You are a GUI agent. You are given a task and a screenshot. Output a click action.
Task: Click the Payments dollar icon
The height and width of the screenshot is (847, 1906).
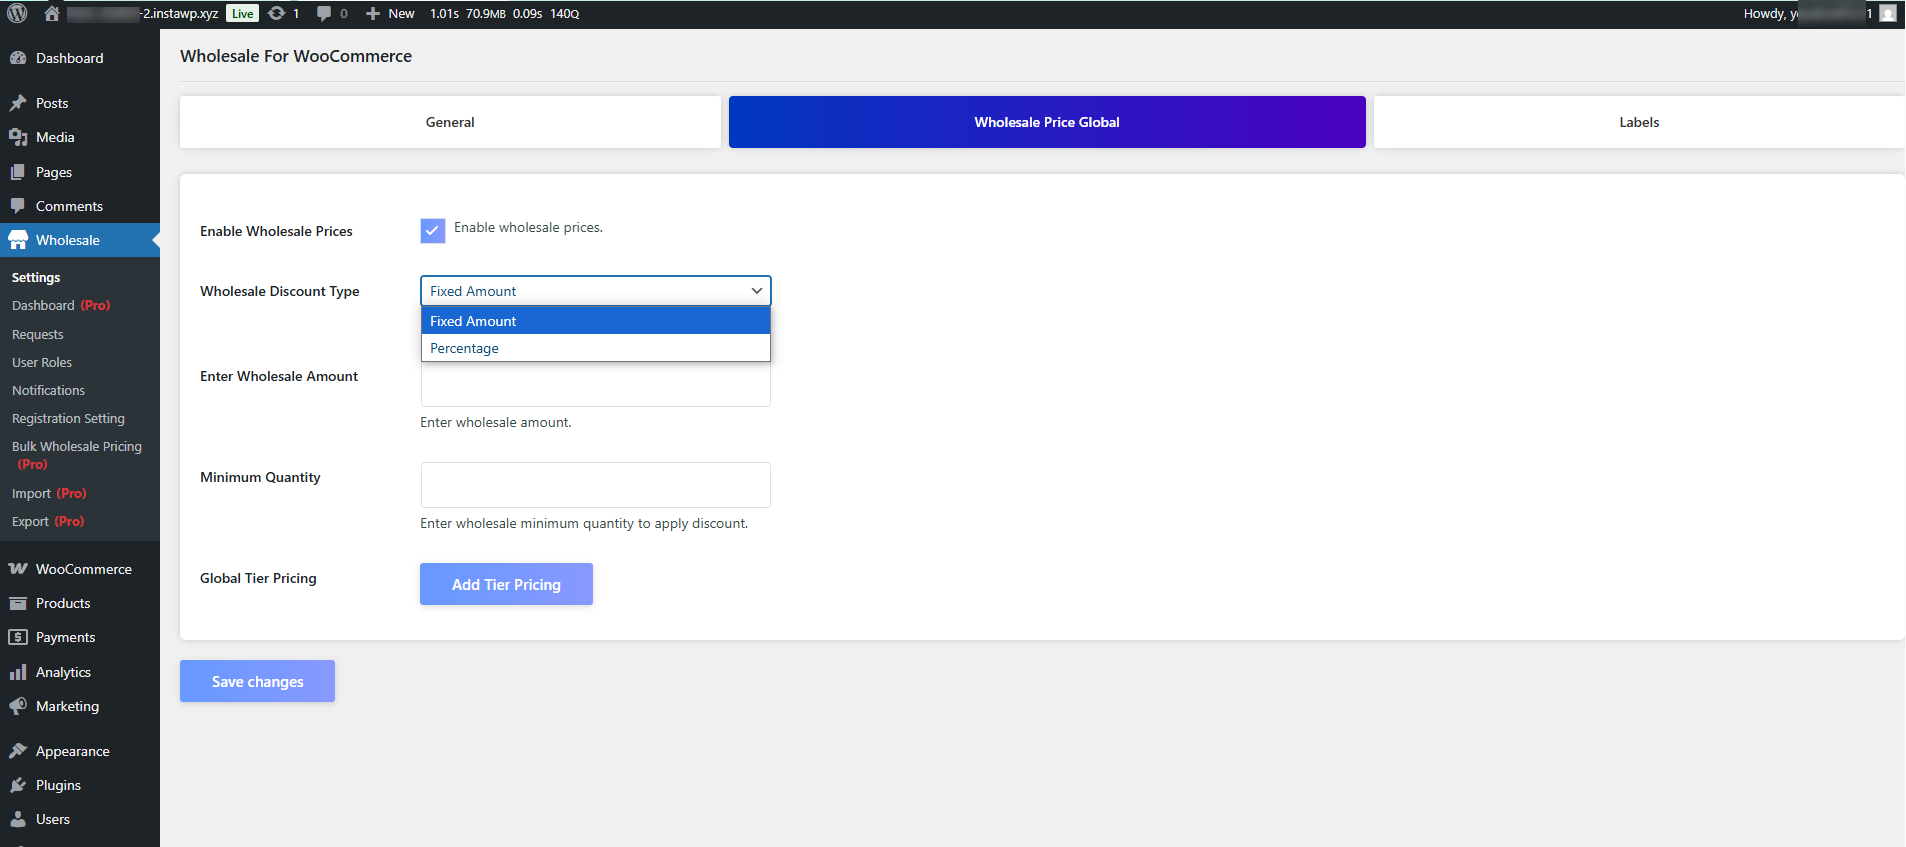[x=18, y=637]
